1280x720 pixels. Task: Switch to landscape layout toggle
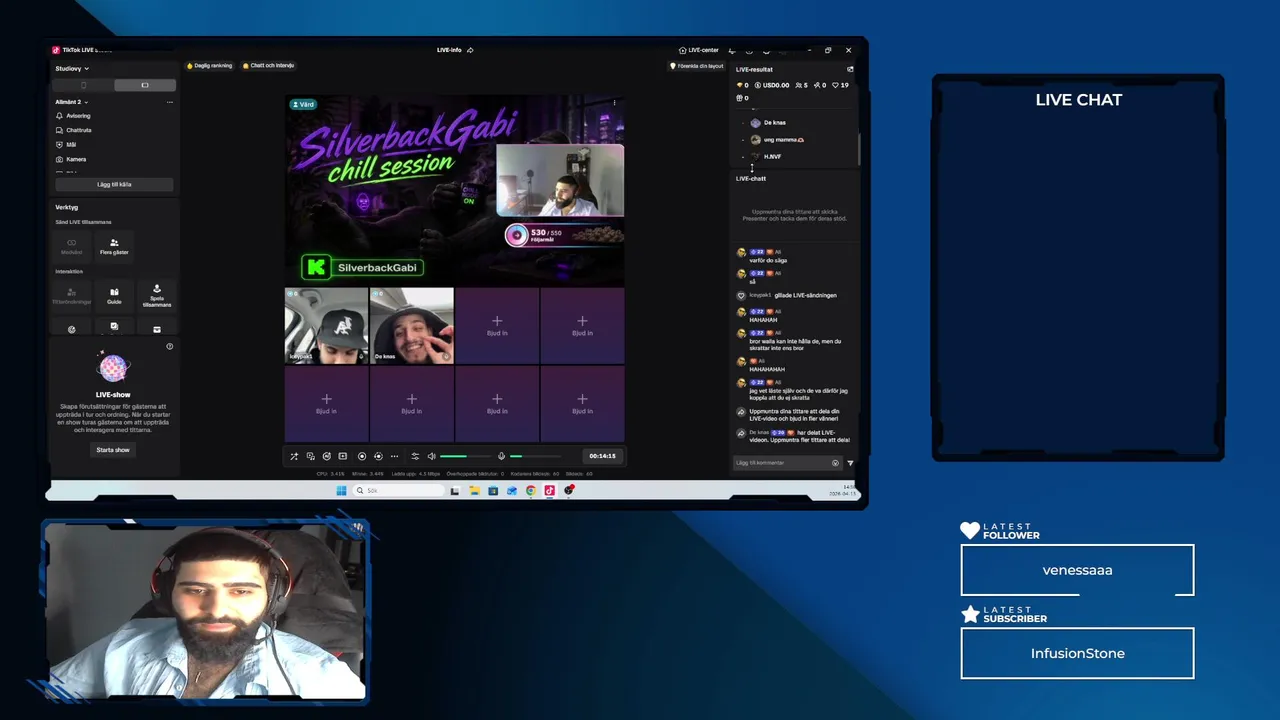145,85
